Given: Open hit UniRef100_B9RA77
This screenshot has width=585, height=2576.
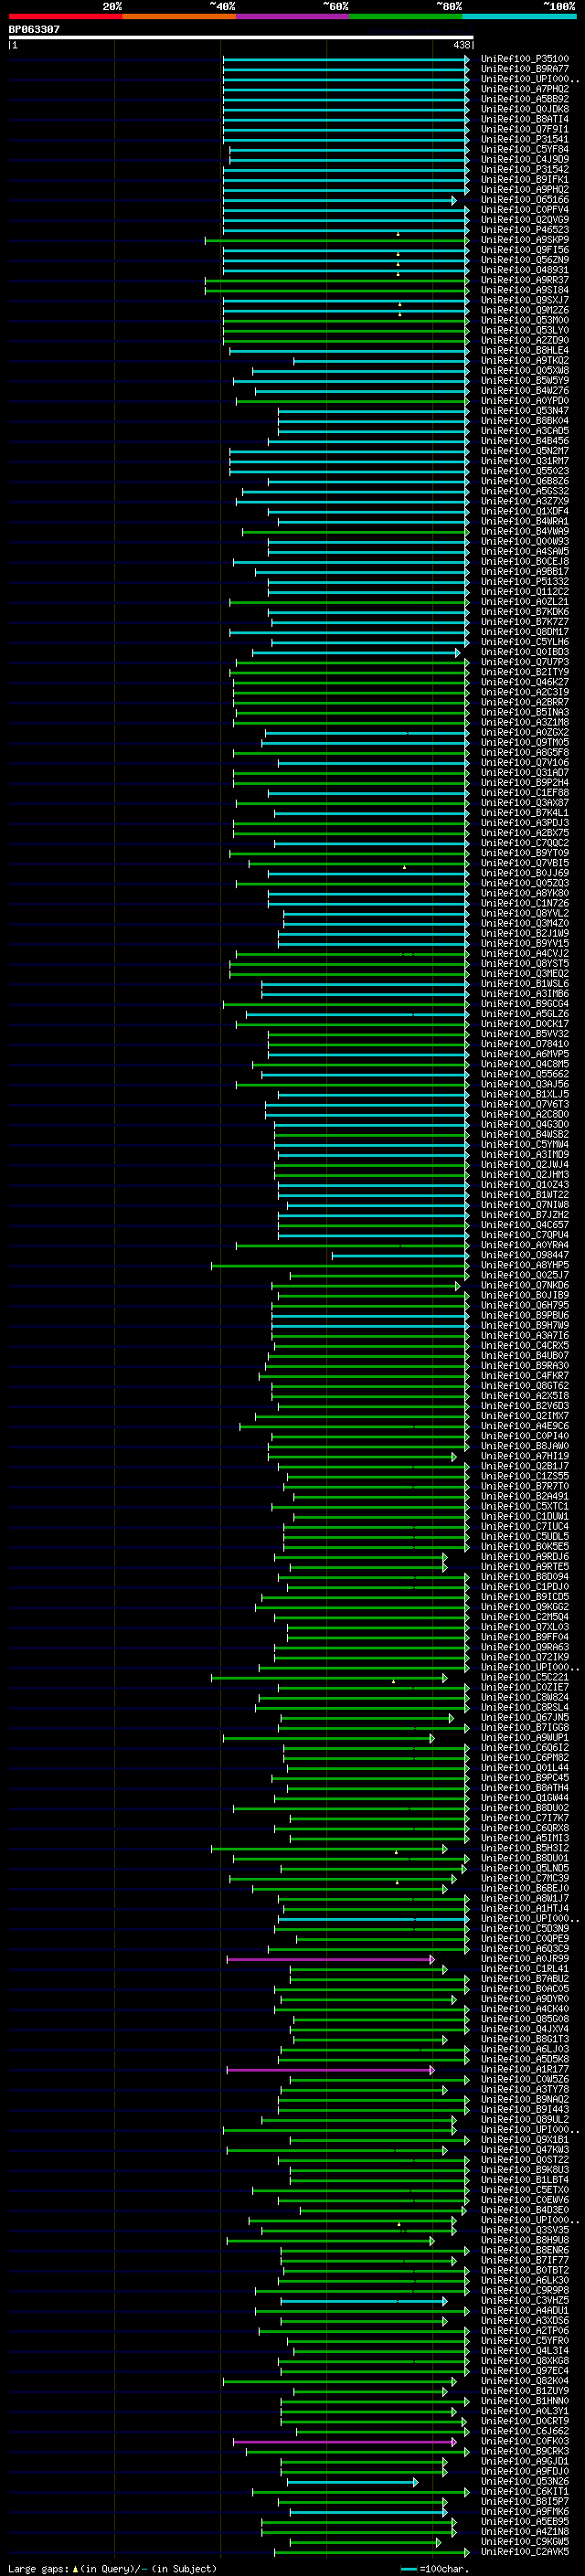Looking at the screenshot, I should tap(525, 69).
